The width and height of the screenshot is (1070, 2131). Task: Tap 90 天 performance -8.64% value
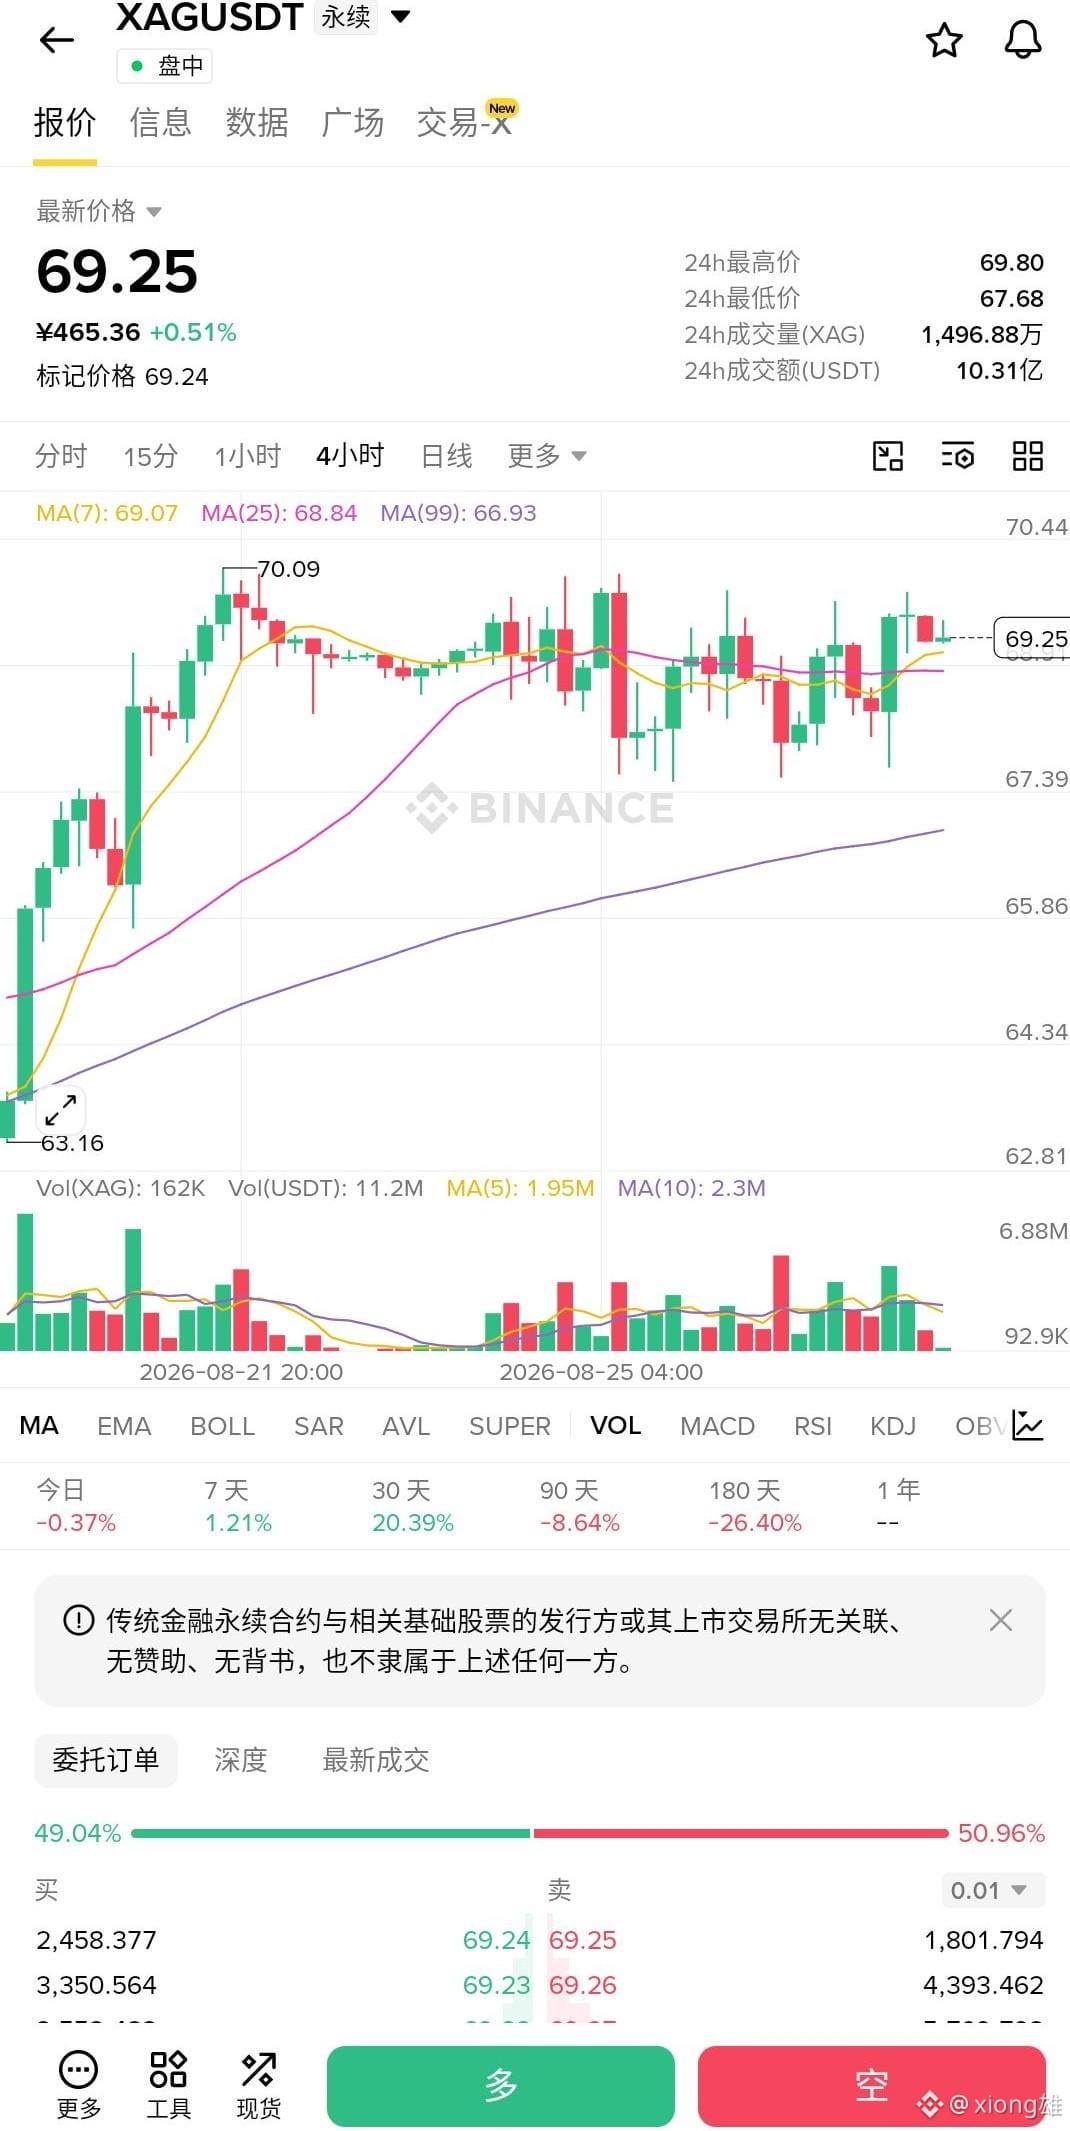click(x=580, y=1523)
